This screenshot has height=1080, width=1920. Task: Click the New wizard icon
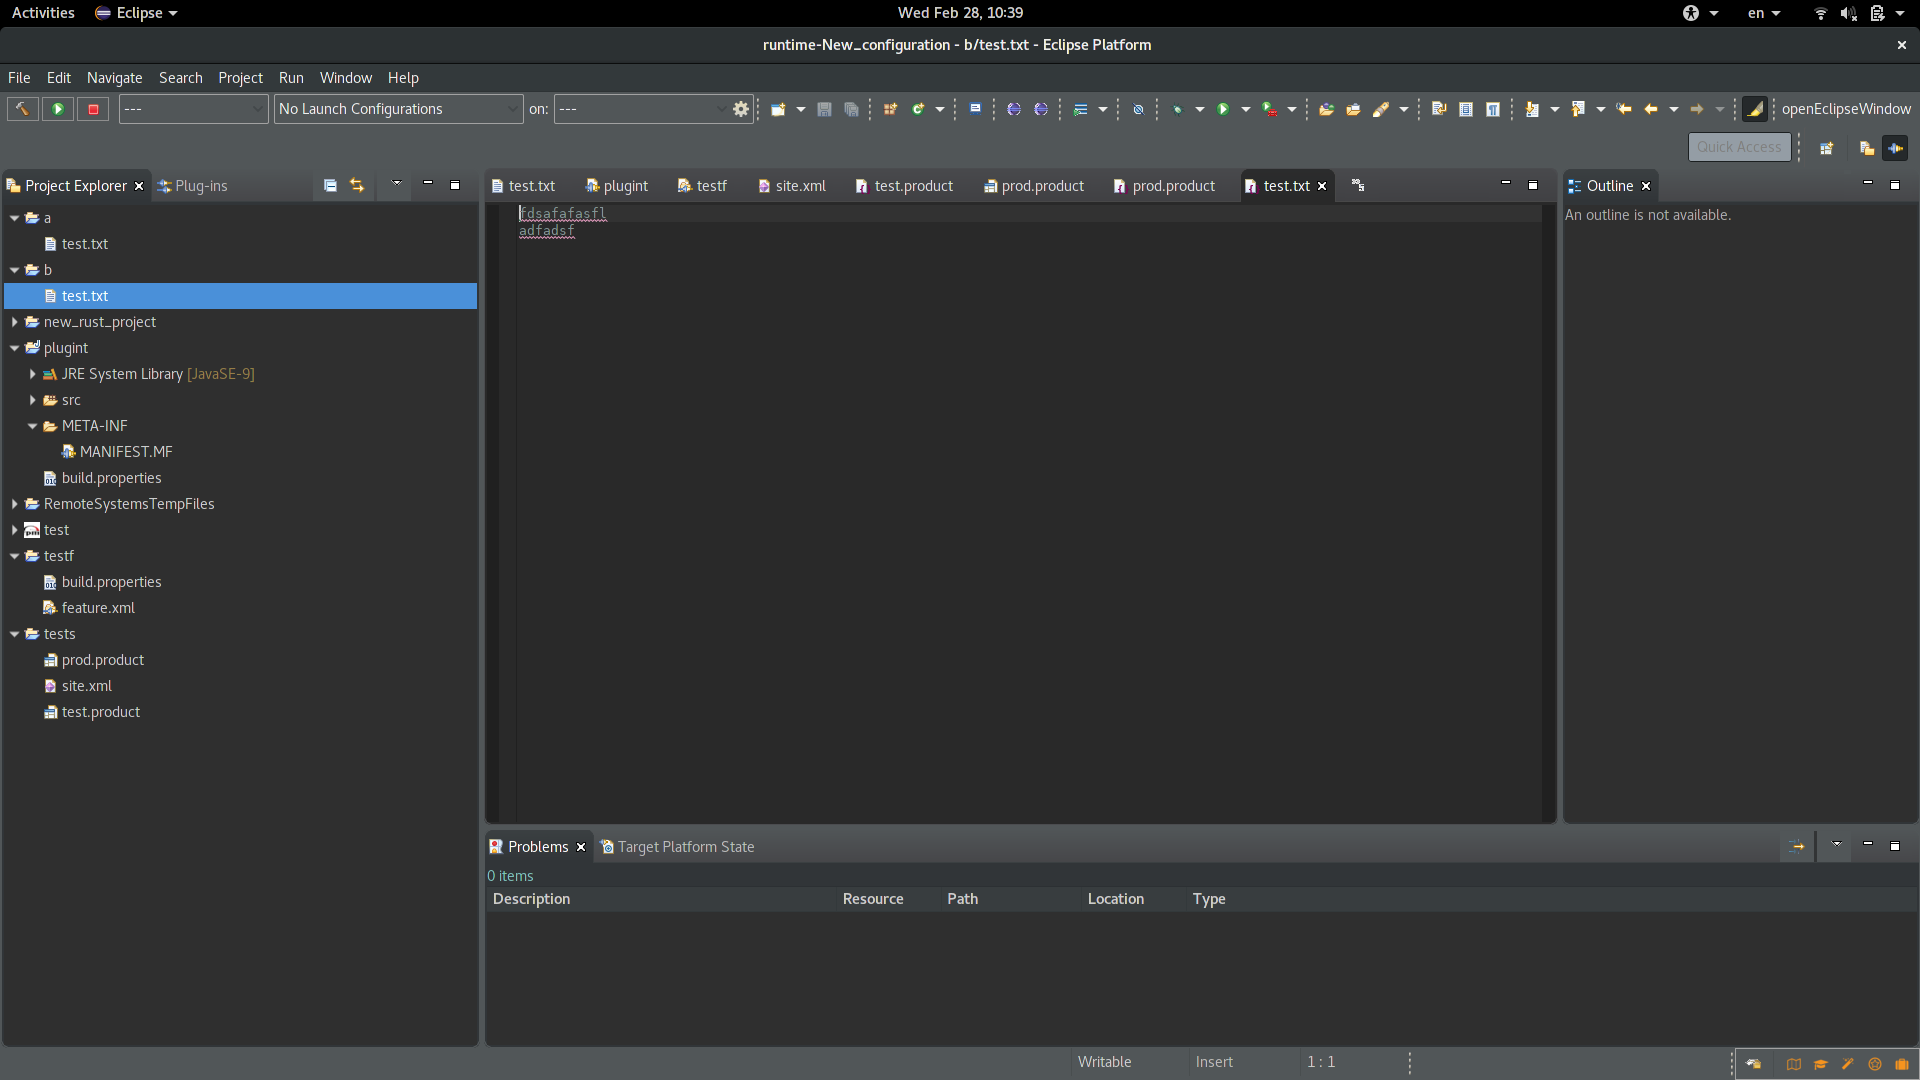778,109
